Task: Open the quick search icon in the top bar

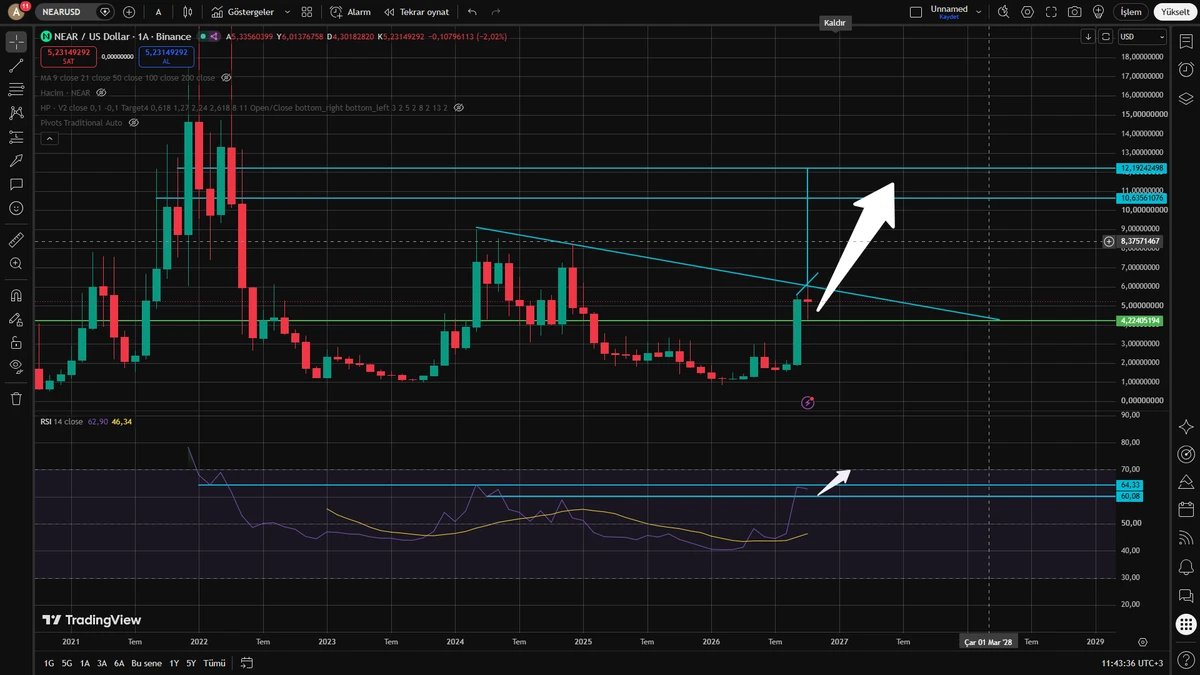Action: click(1003, 12)
